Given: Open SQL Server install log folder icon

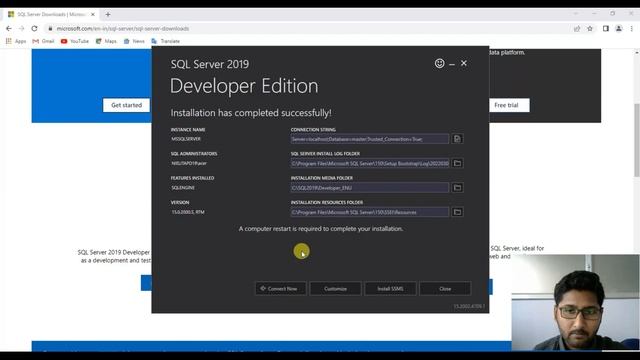Looking at the screenshot, I should (x=457, y=163).
